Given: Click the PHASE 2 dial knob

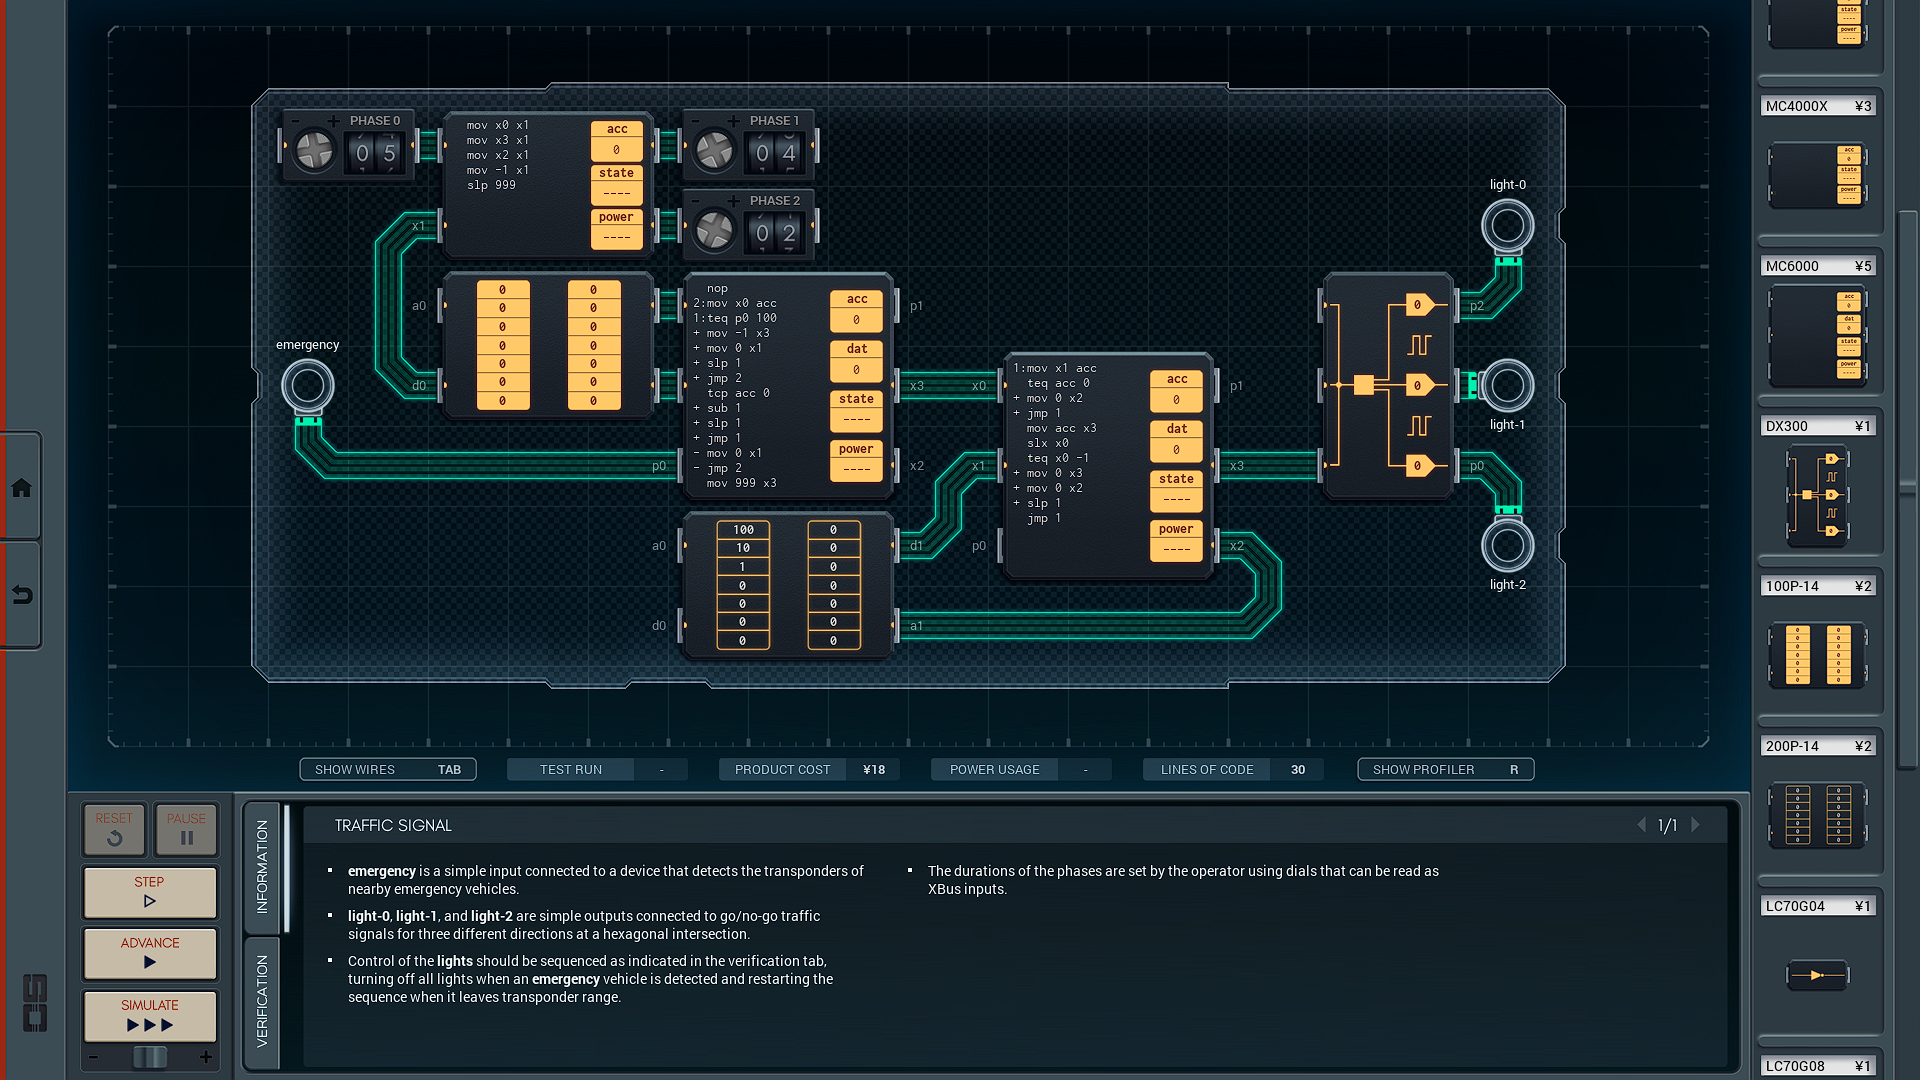Looking at the screenshot, I should click(714, 231).
